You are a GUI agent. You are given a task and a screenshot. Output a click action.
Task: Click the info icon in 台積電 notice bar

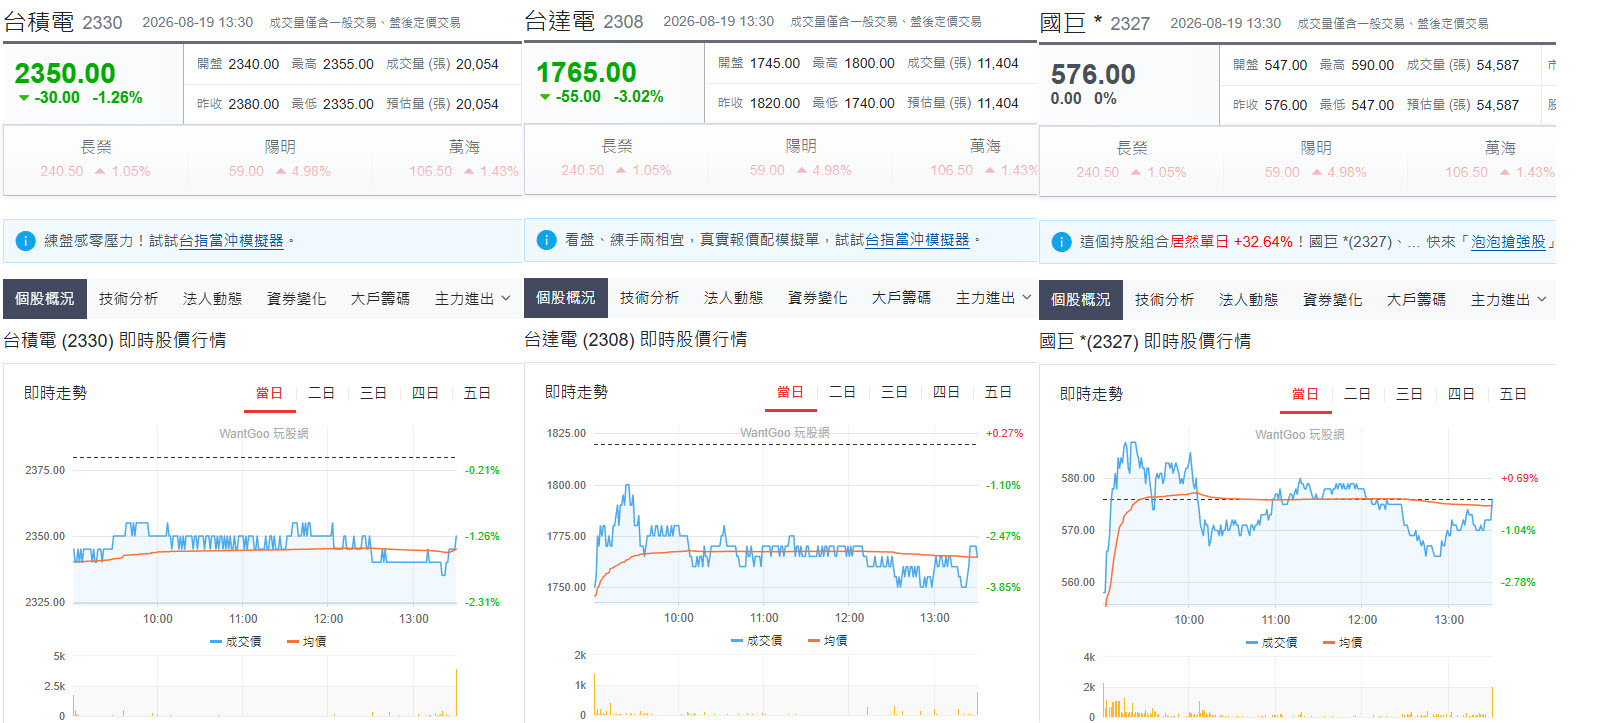(26, 241)
